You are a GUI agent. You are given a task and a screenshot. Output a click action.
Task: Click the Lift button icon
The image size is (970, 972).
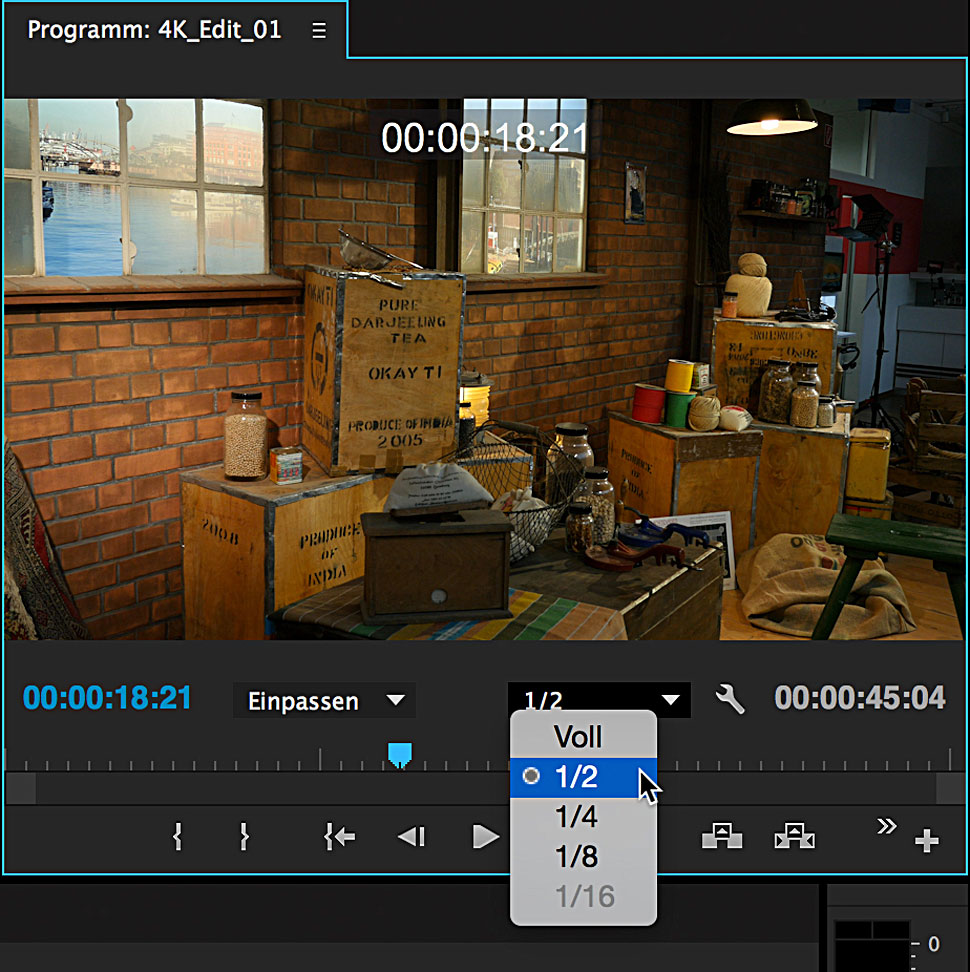721,837
